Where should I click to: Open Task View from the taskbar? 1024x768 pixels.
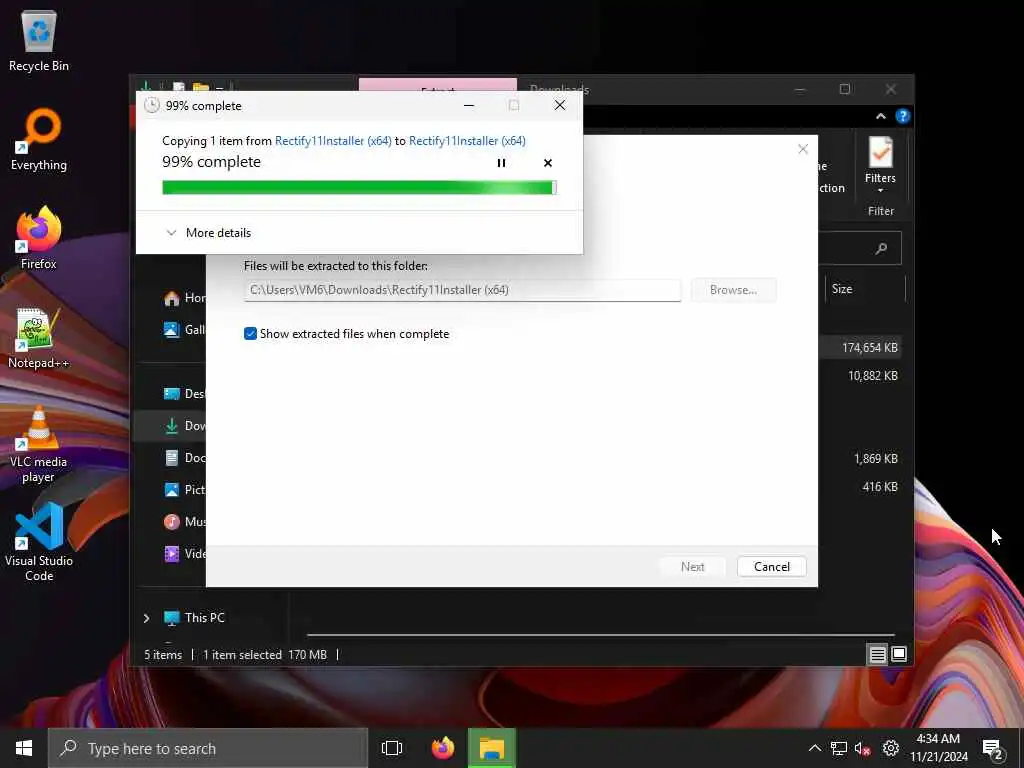click(x=392, y=748)
